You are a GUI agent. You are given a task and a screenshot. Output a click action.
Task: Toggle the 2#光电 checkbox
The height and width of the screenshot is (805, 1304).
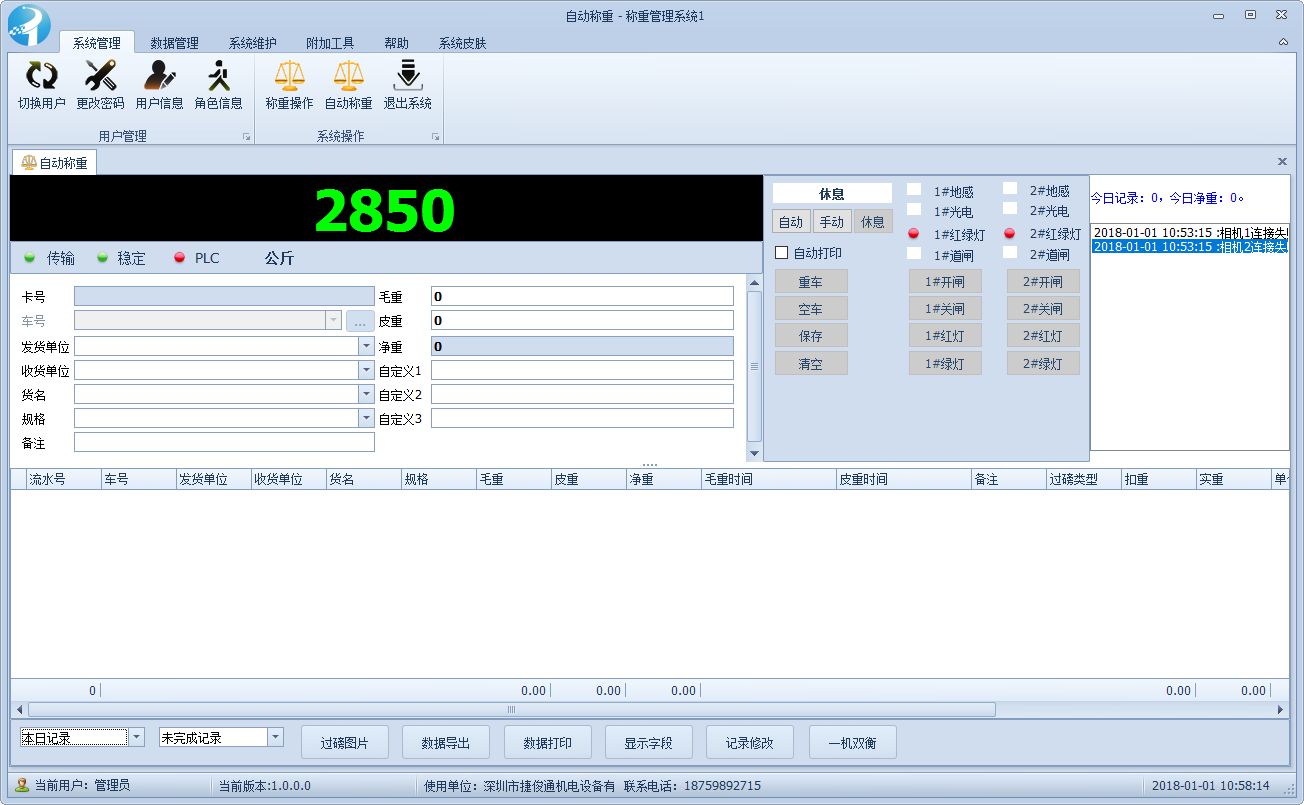coord(1010,210)
